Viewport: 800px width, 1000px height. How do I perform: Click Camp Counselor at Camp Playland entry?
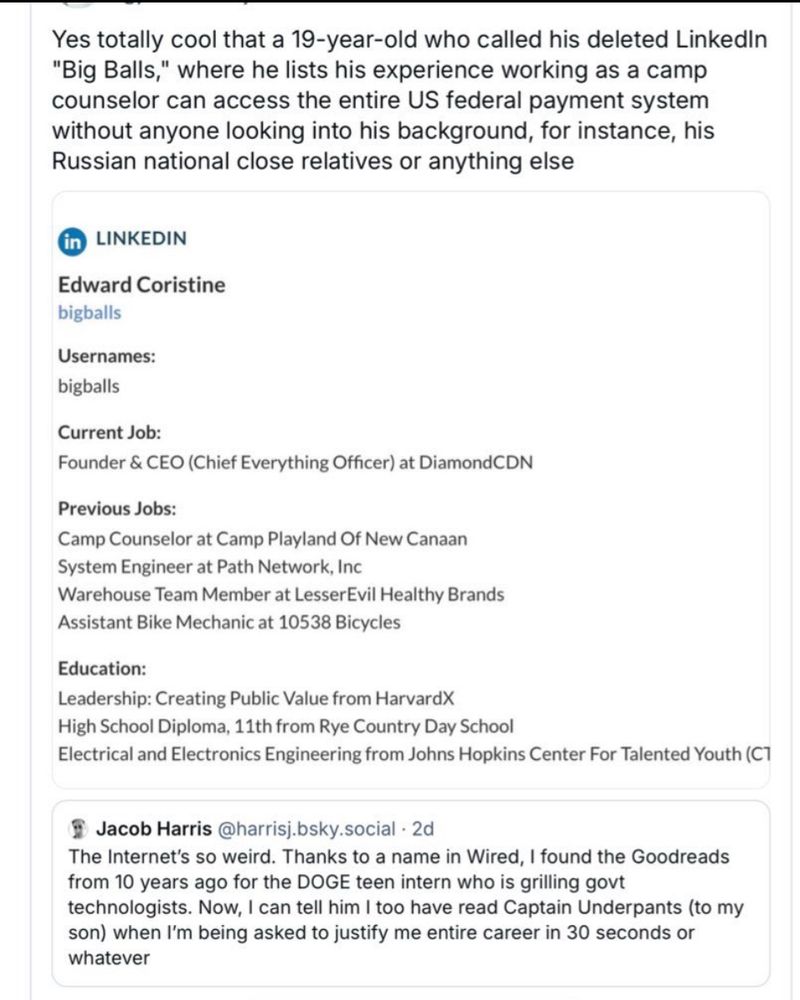click(262, 539)
